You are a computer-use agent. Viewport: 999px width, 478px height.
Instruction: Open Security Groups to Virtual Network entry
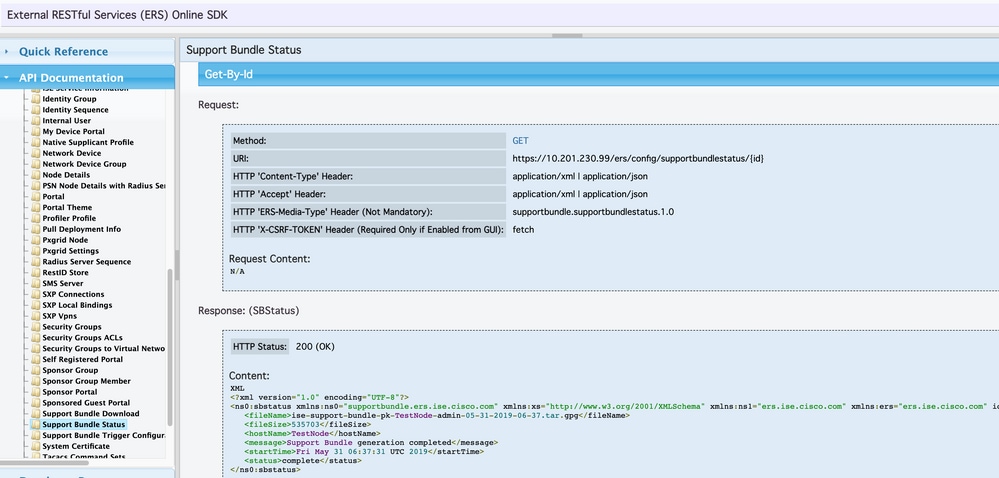click(104, 348)
